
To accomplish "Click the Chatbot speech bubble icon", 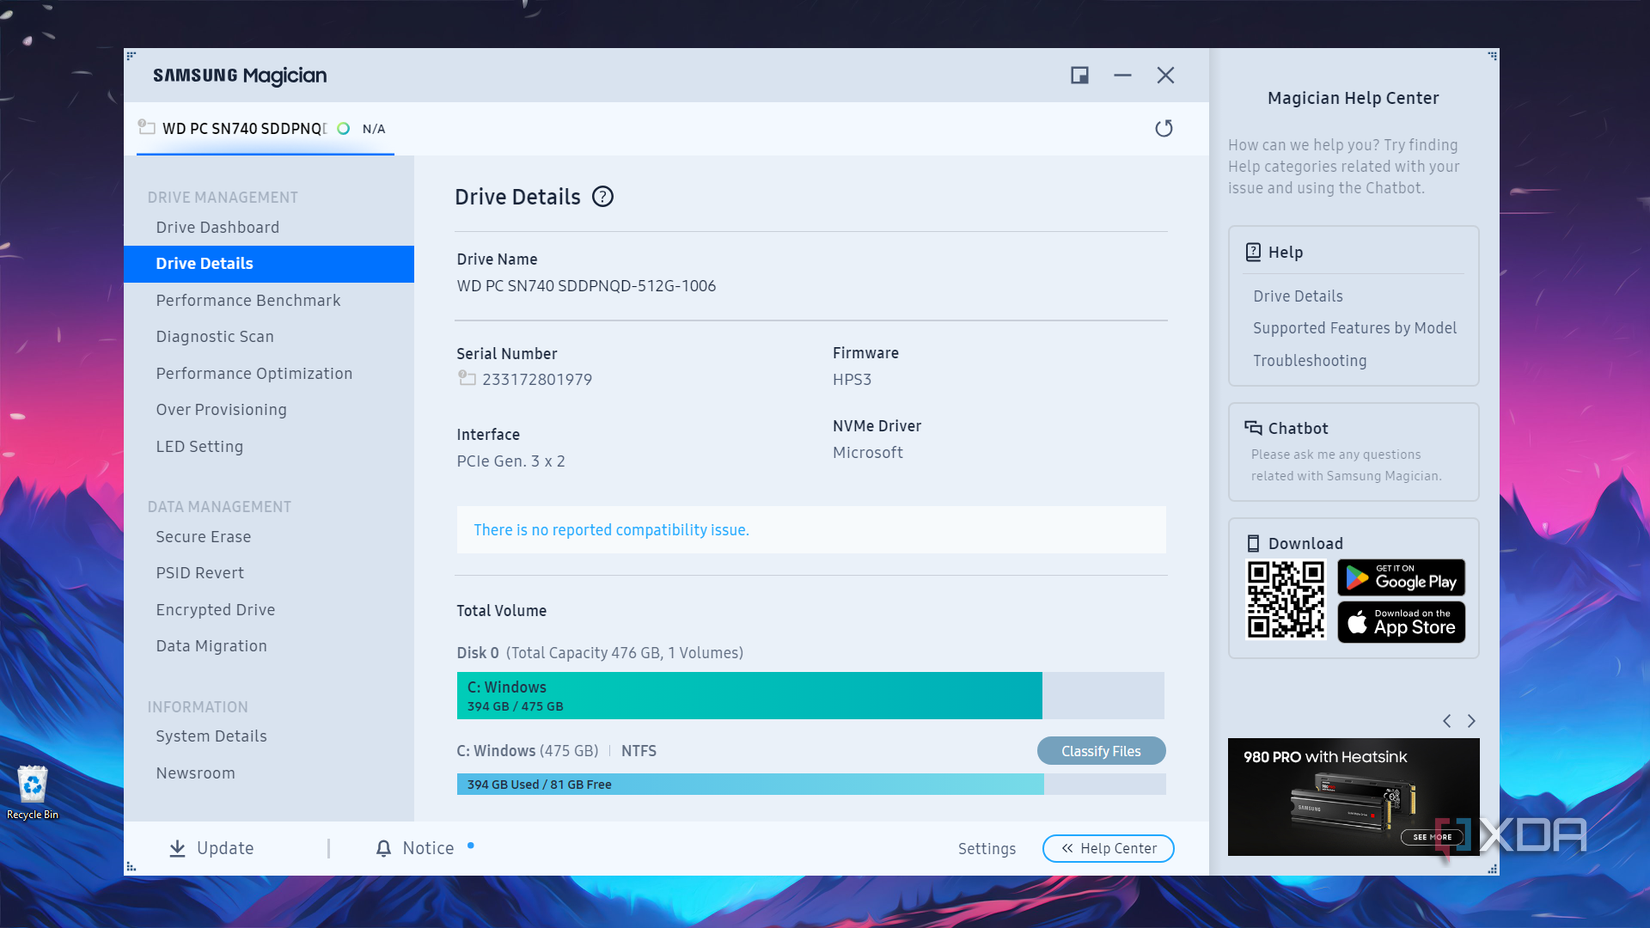I will pyautogui.click(x=1253, y=428).
